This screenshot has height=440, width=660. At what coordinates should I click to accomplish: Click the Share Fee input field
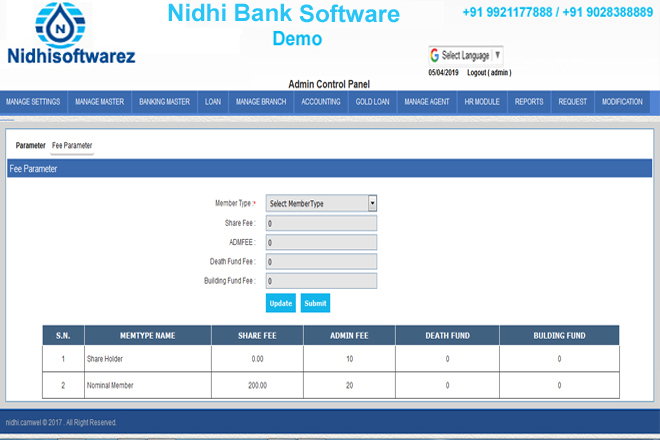(321, 223)
